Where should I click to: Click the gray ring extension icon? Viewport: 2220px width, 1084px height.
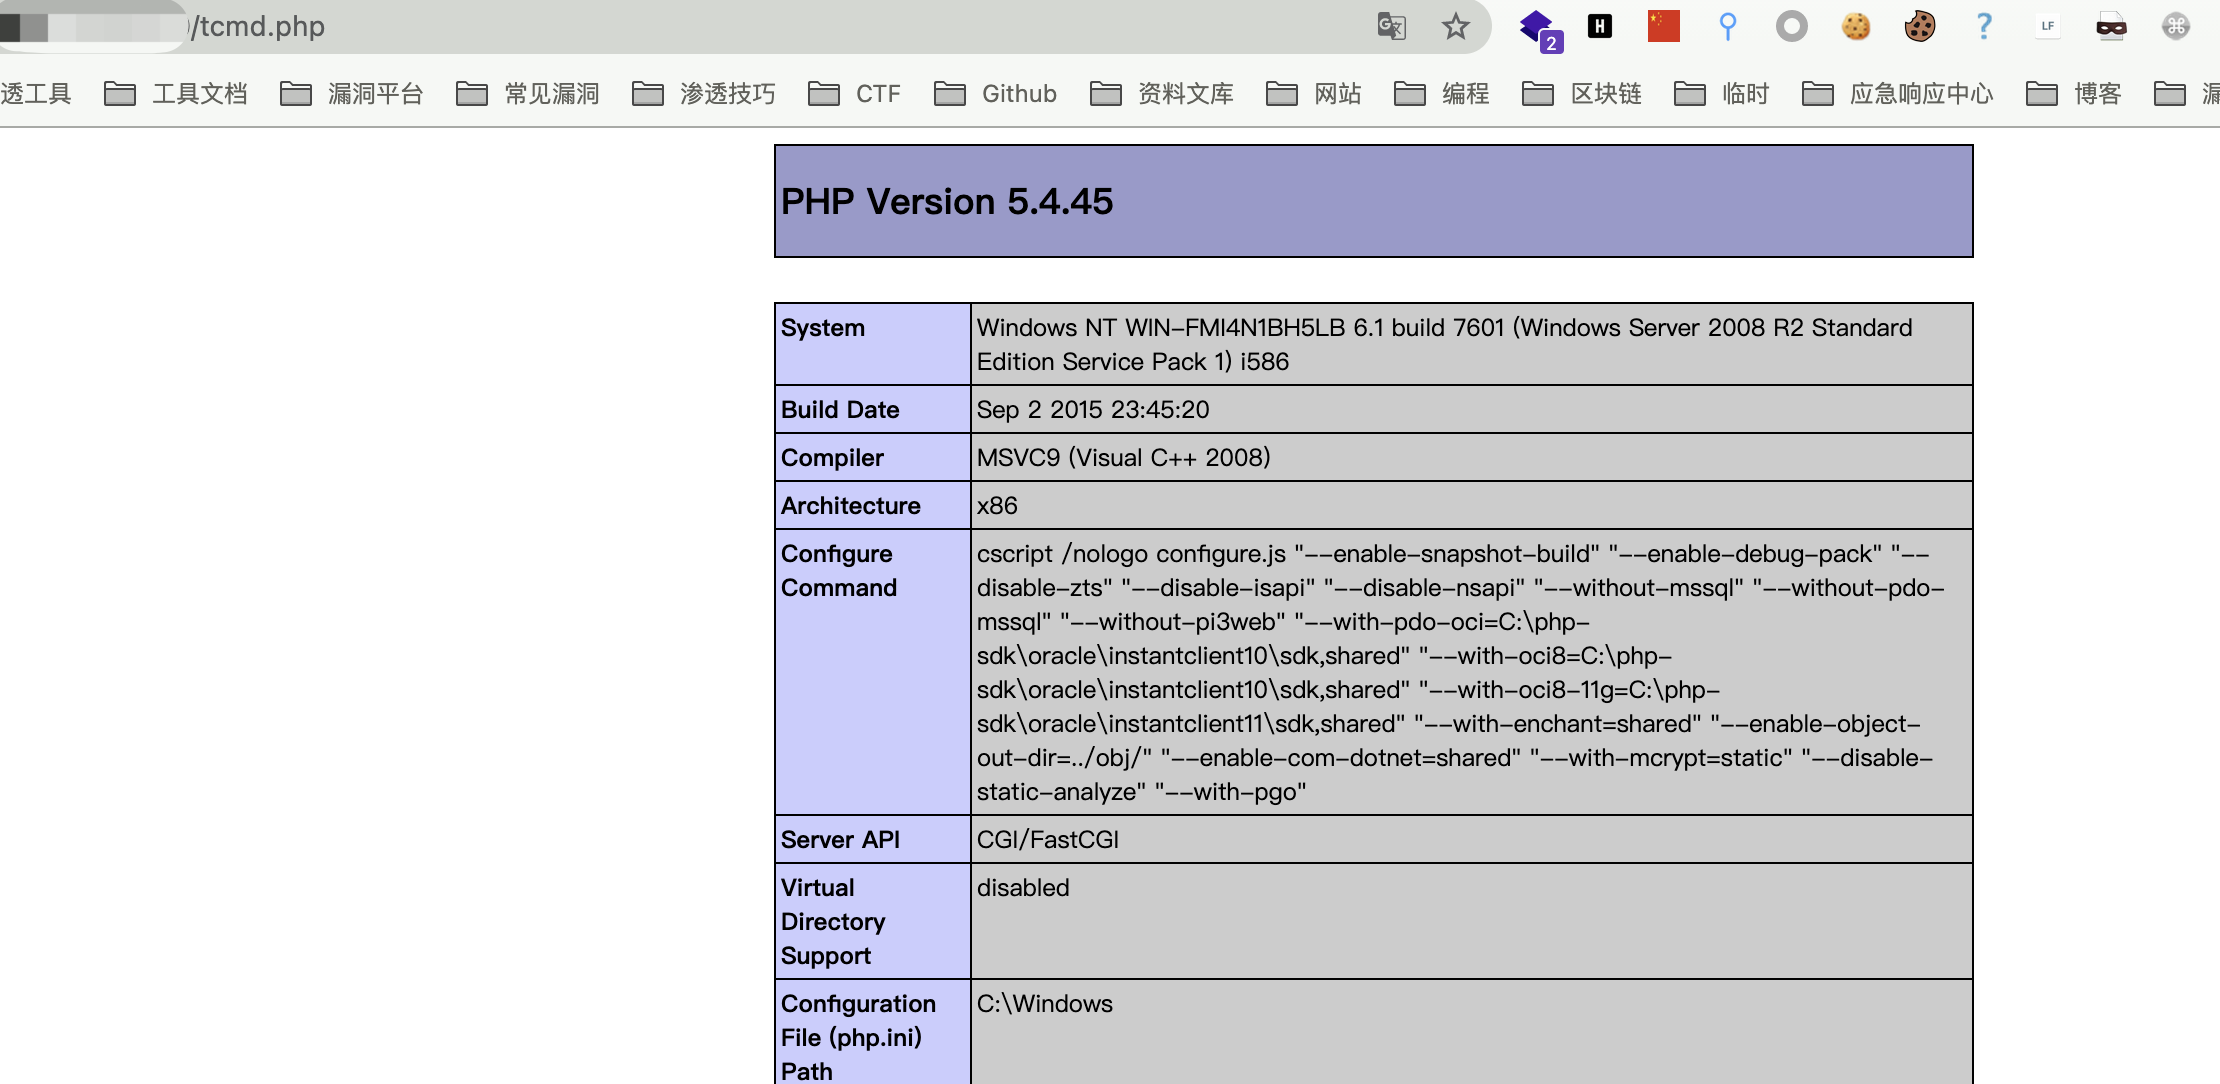pyautogui.click(x=1791, y=26)
